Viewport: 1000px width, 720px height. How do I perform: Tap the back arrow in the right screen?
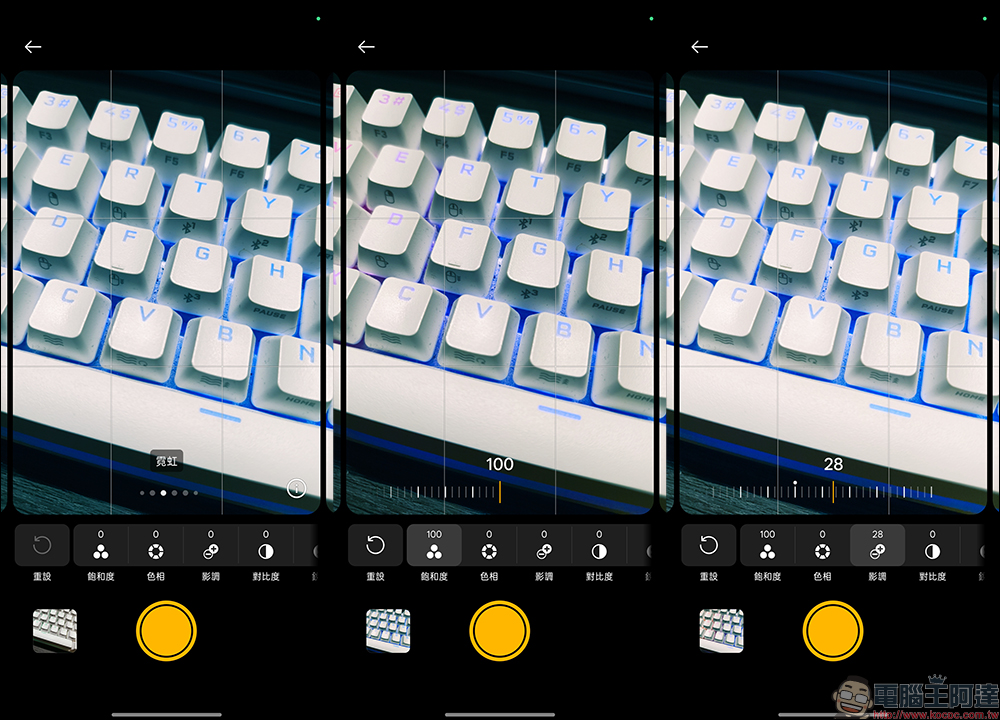coord(700,47)
